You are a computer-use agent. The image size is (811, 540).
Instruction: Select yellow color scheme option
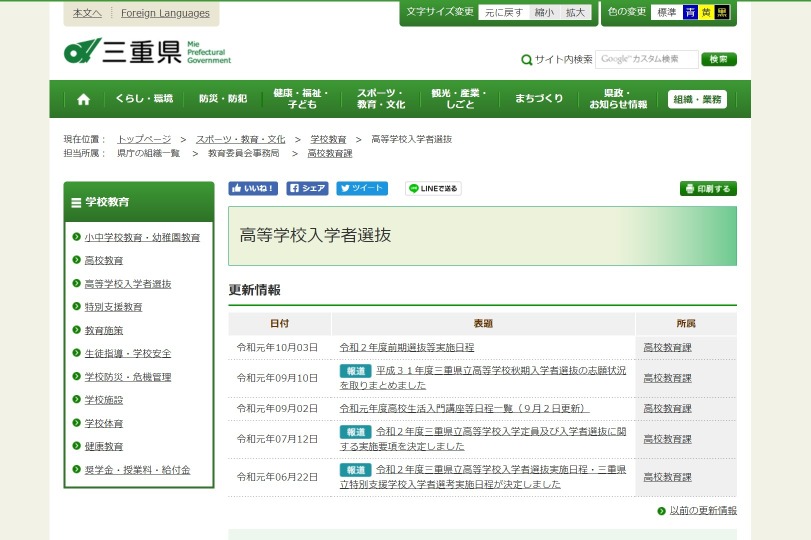coord(706,13)
